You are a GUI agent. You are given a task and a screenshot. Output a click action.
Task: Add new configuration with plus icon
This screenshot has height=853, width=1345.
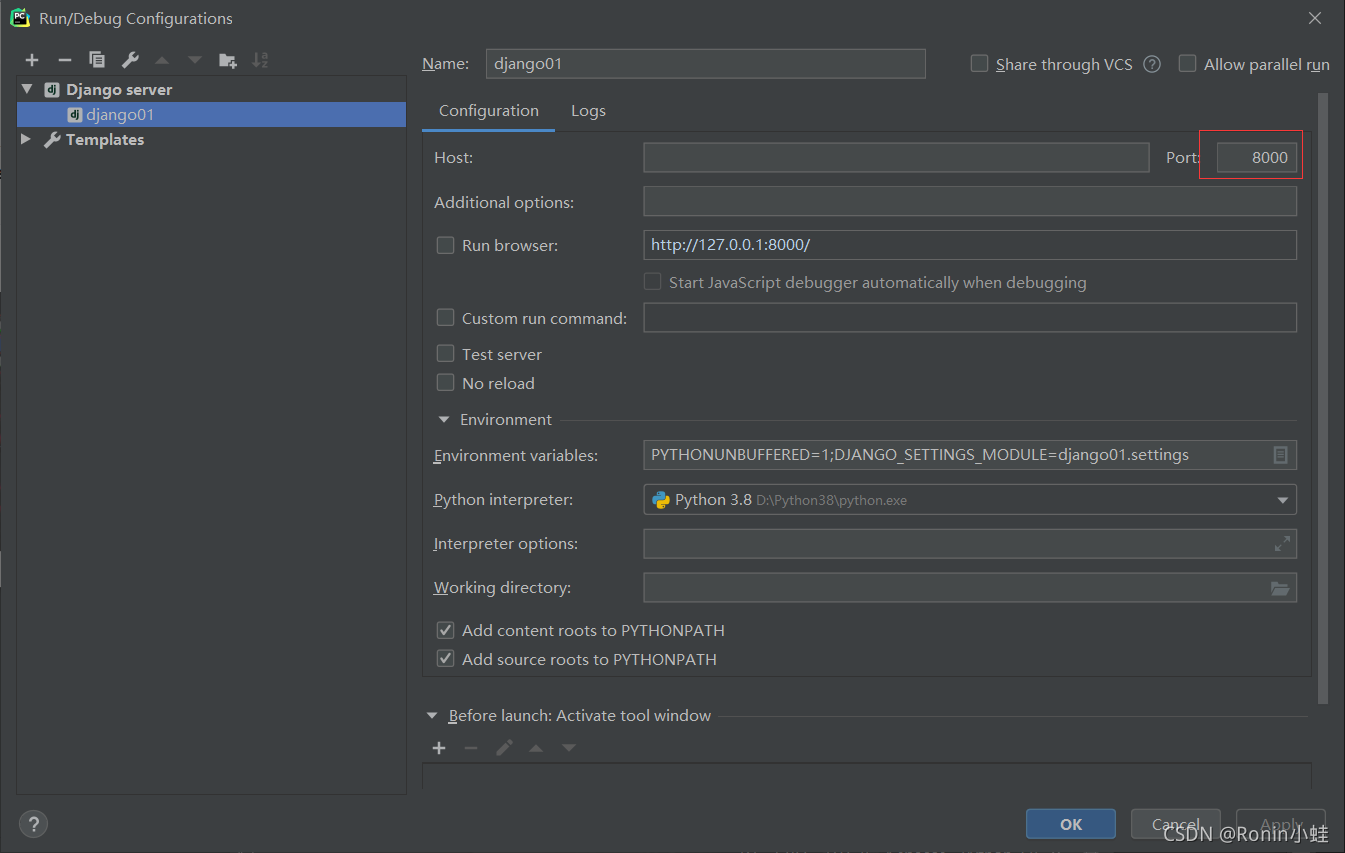32,61
